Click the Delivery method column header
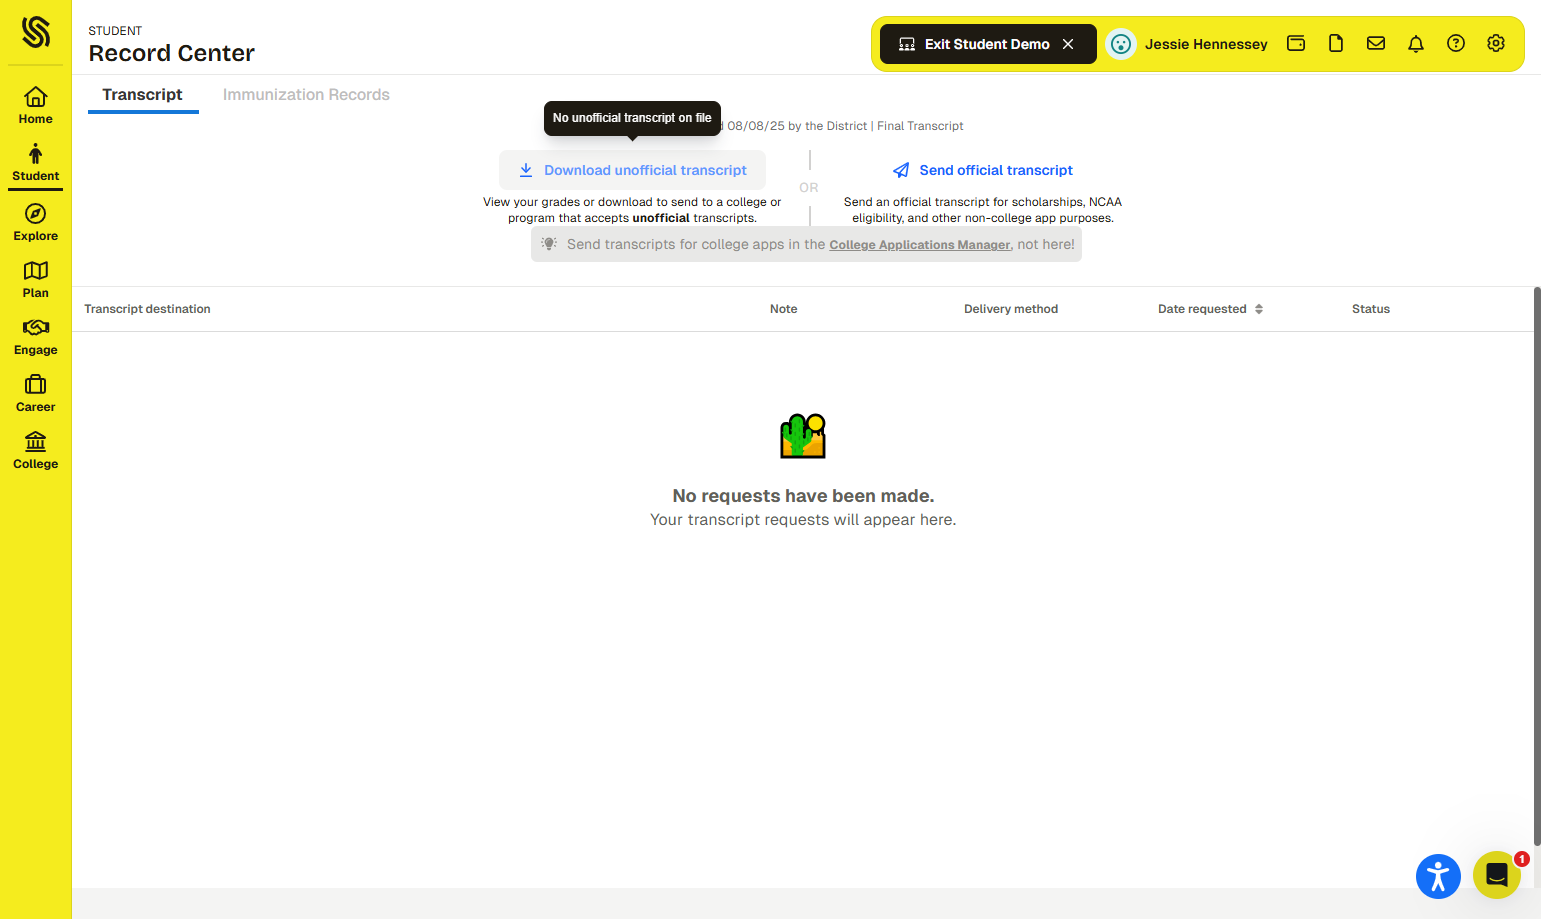 tap(1011, 309)
